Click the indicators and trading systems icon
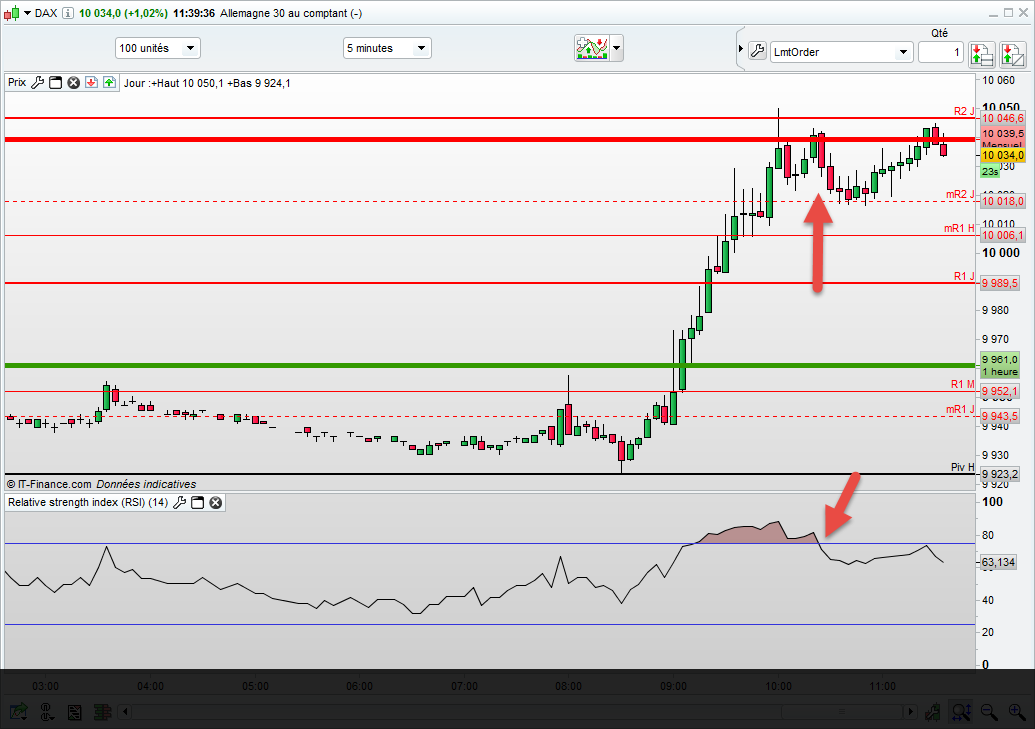1035x729 pixels. (x=592, y=48)
